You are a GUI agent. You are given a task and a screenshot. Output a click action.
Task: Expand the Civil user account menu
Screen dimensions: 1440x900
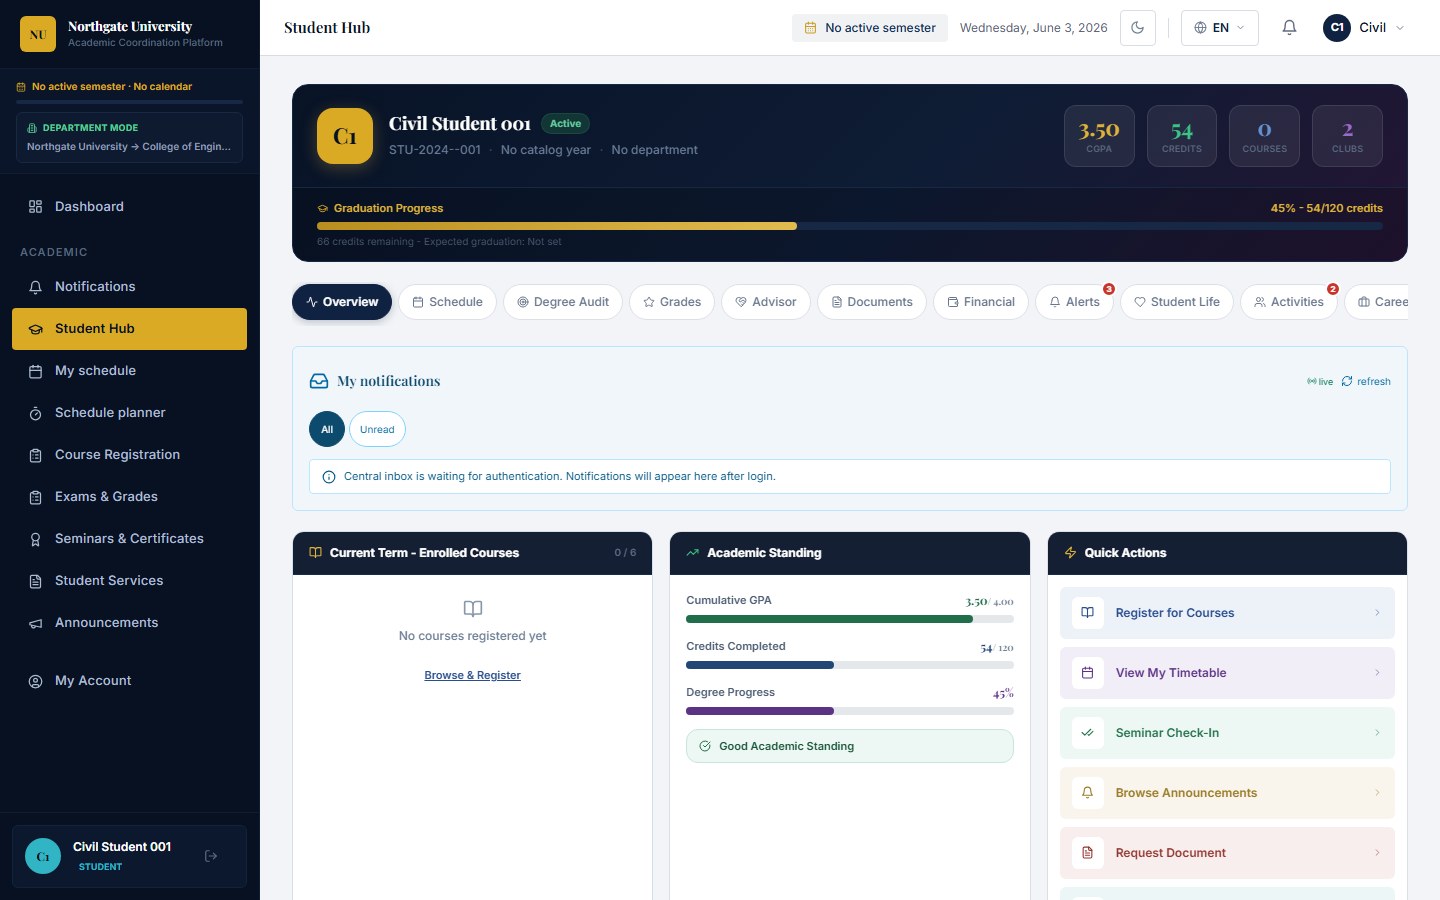(1364, 28)
